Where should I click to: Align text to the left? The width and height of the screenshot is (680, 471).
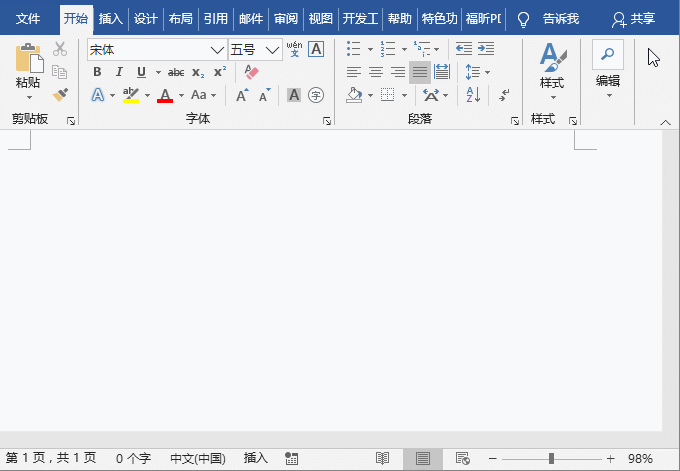(x=354, y=72)
